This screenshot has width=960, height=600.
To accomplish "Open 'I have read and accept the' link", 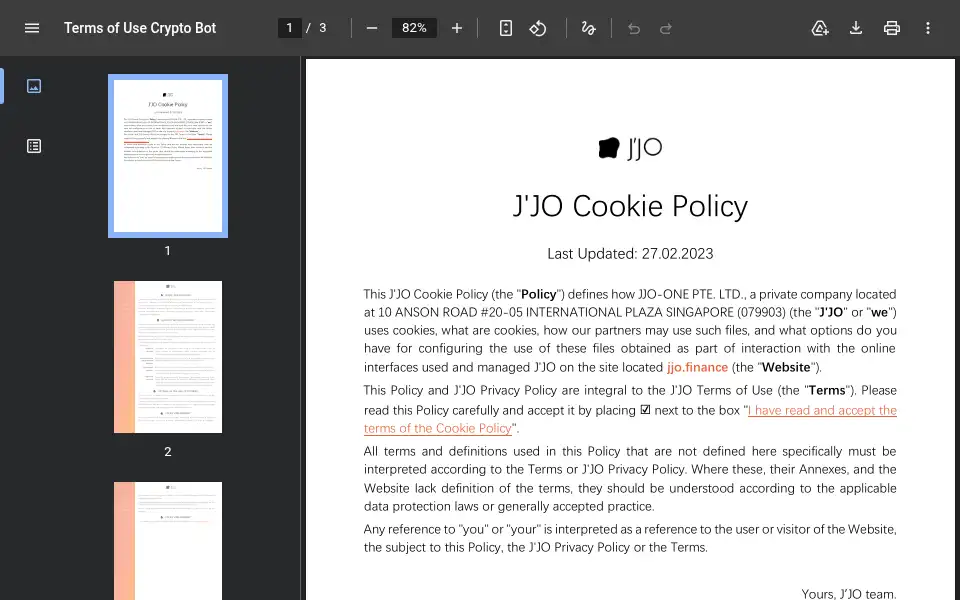I will pyautogui.click(x=822, y=410).
